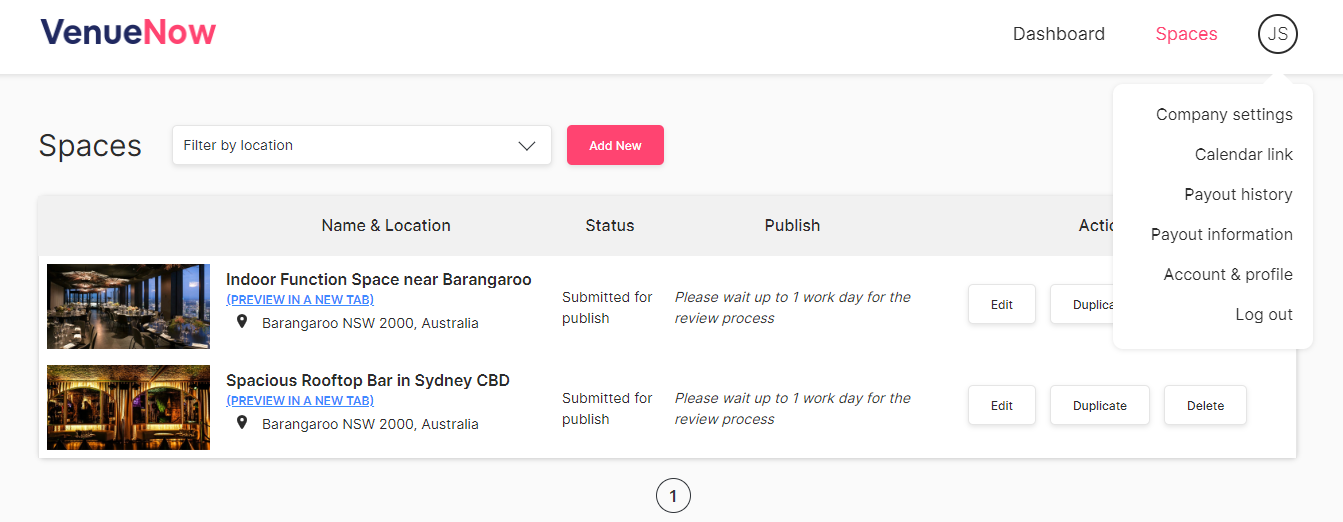Click the title Spacious Rooftop Bar in Sydney CBD
The height and width of the screenshot is (522, 1343).
(x=368, y=380)
